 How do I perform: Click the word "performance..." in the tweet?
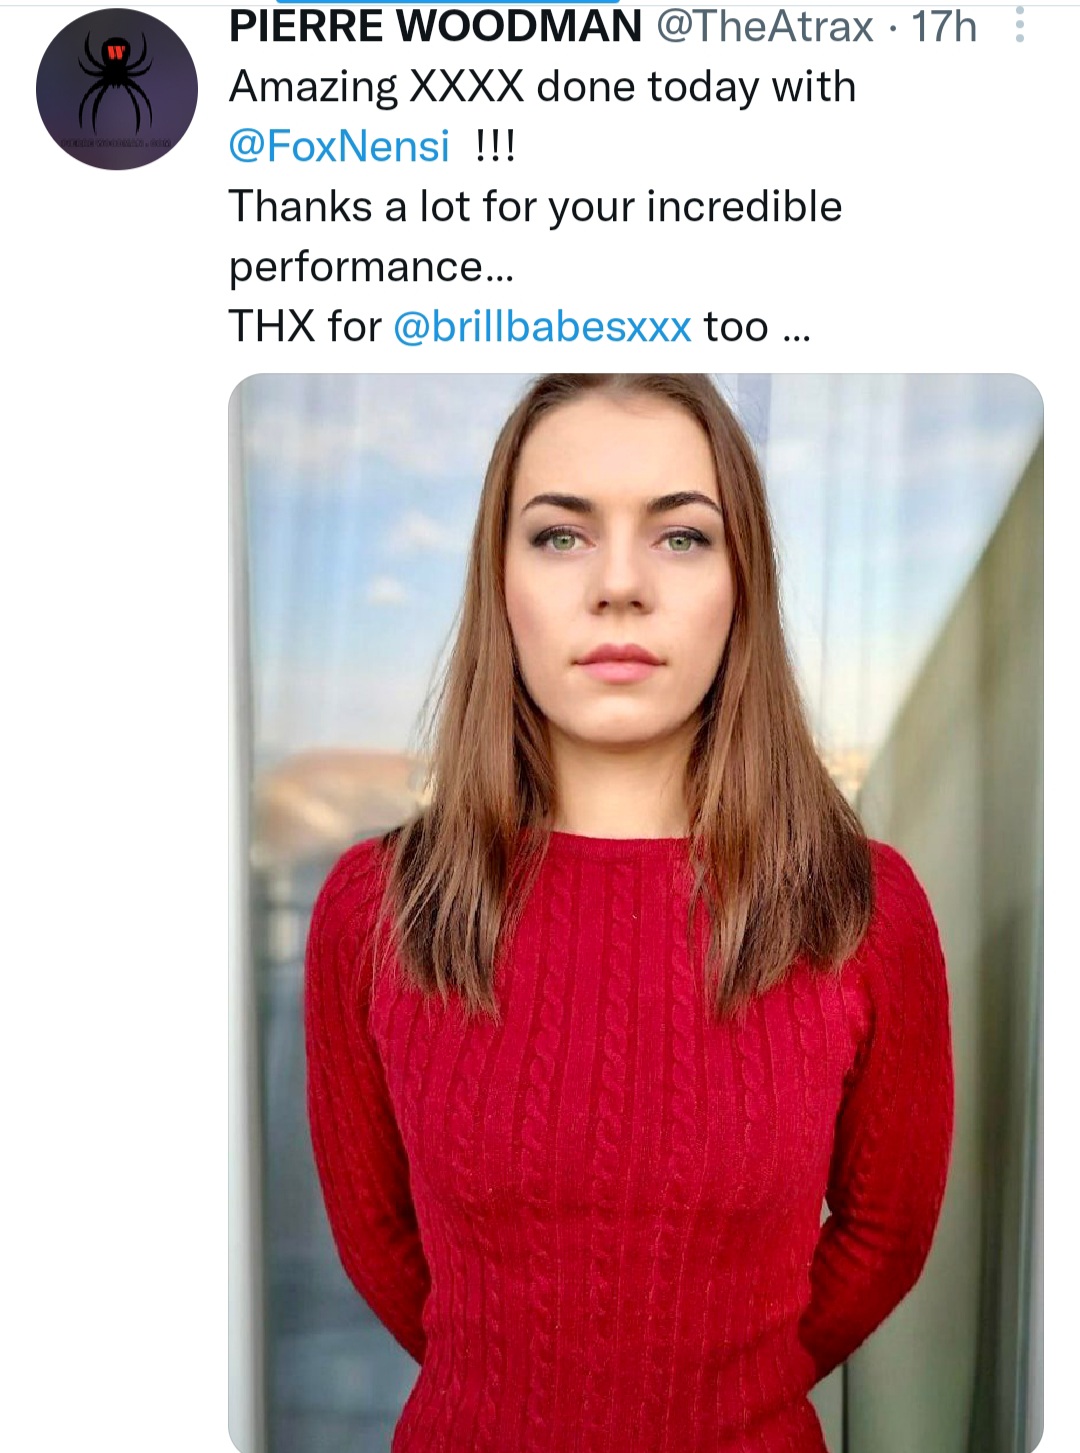(x=370, y=267)
